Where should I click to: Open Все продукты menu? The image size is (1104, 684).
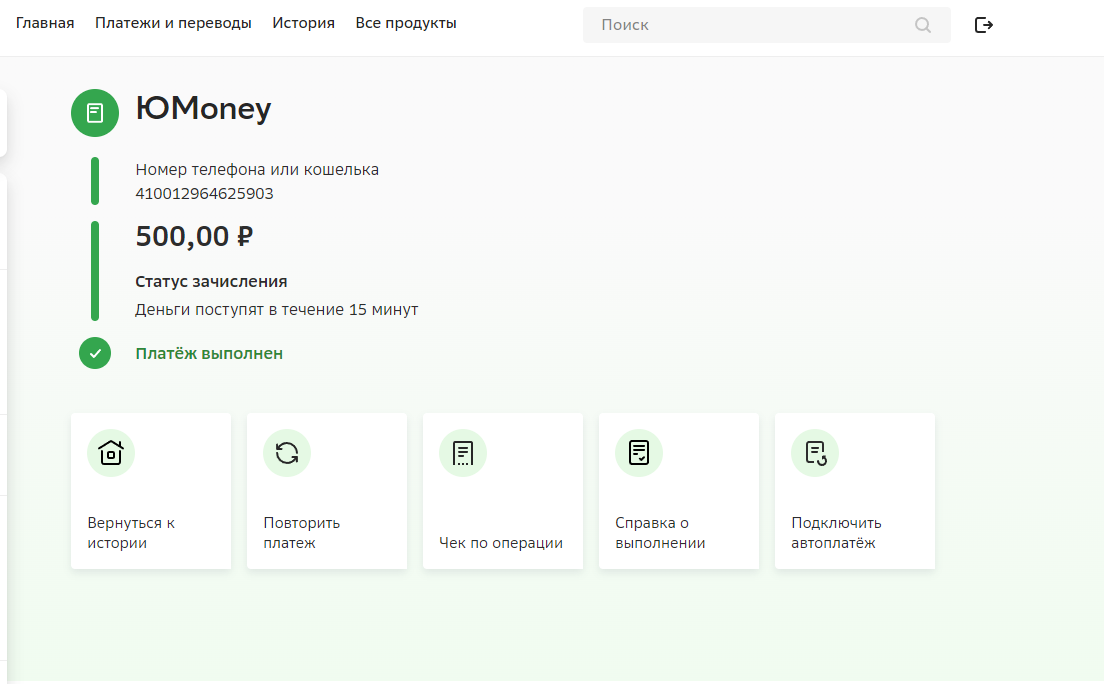[x=406, y=23]
